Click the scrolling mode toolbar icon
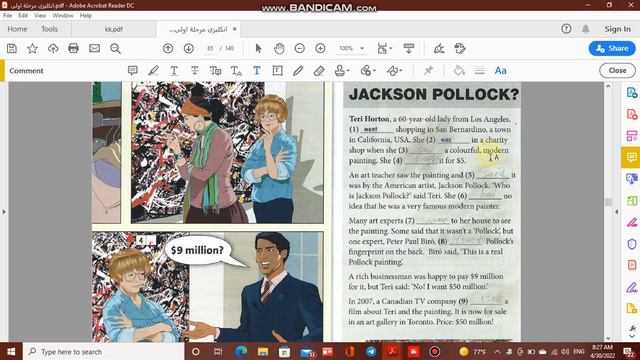640x360 pixels. (x=409, y=49)
